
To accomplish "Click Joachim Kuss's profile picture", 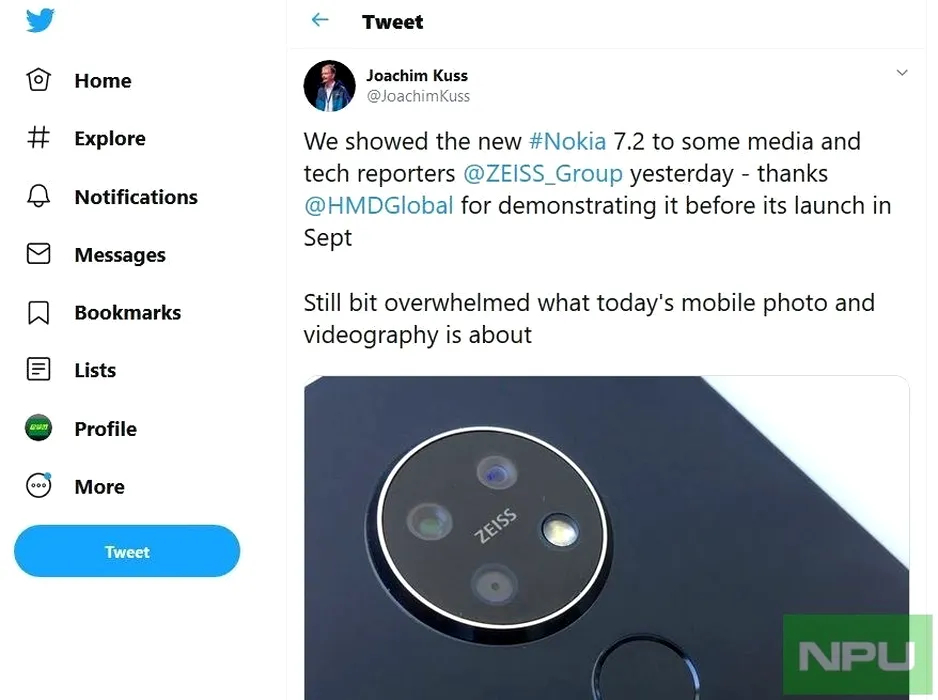I will tap(329, 86).
